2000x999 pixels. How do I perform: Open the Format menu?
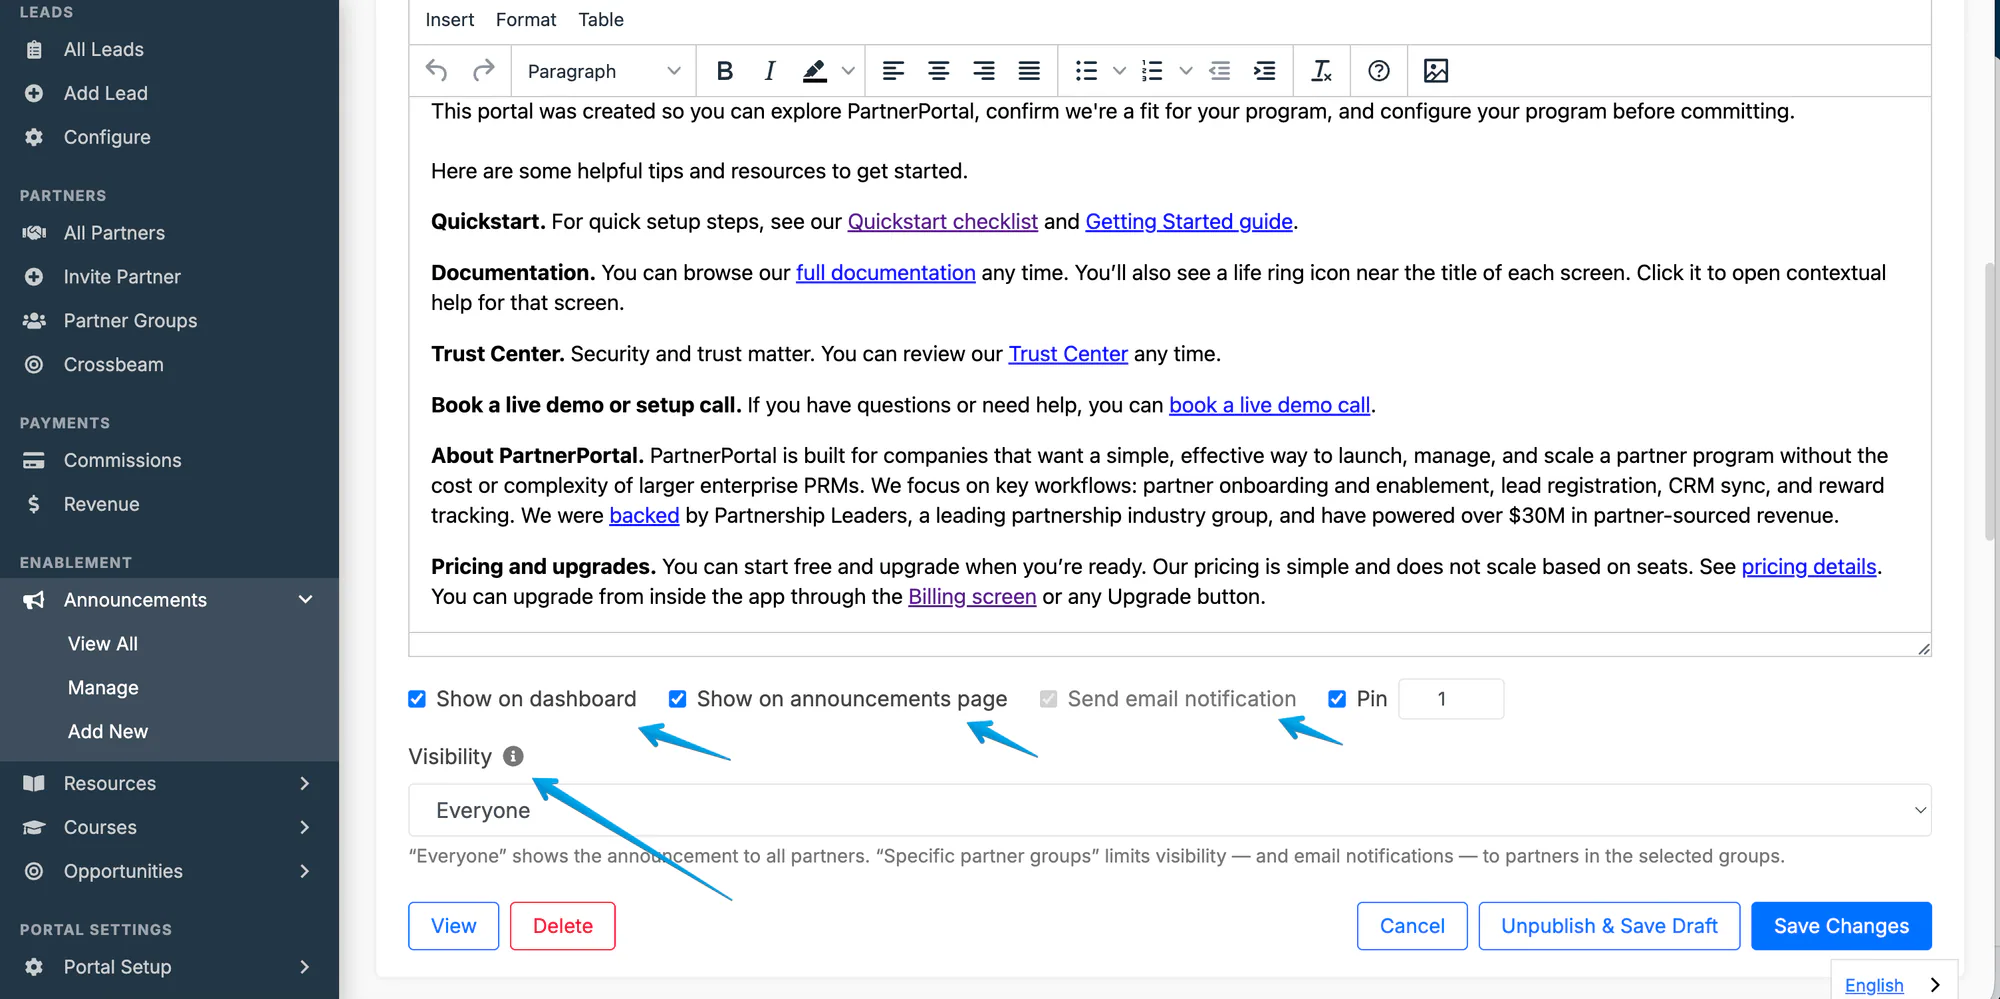pos(526,20)
